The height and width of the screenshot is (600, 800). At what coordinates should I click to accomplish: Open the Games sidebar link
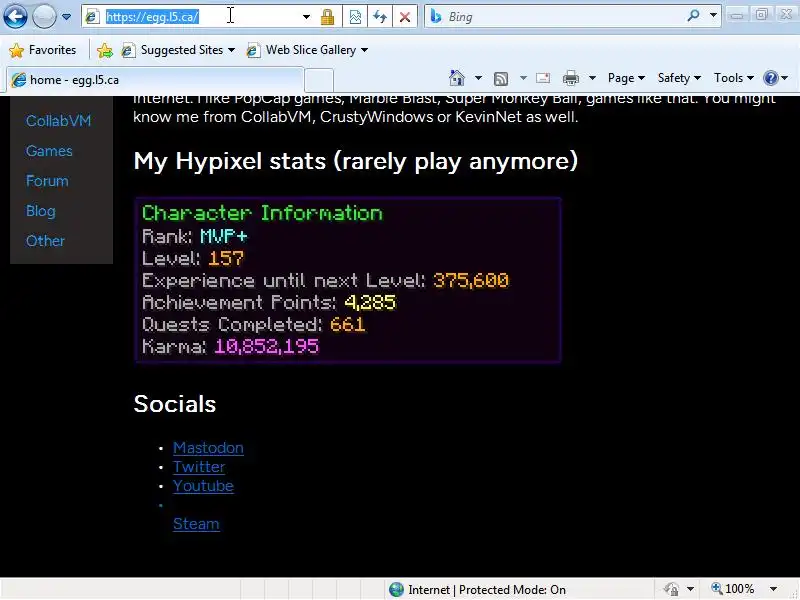point(49,151)
